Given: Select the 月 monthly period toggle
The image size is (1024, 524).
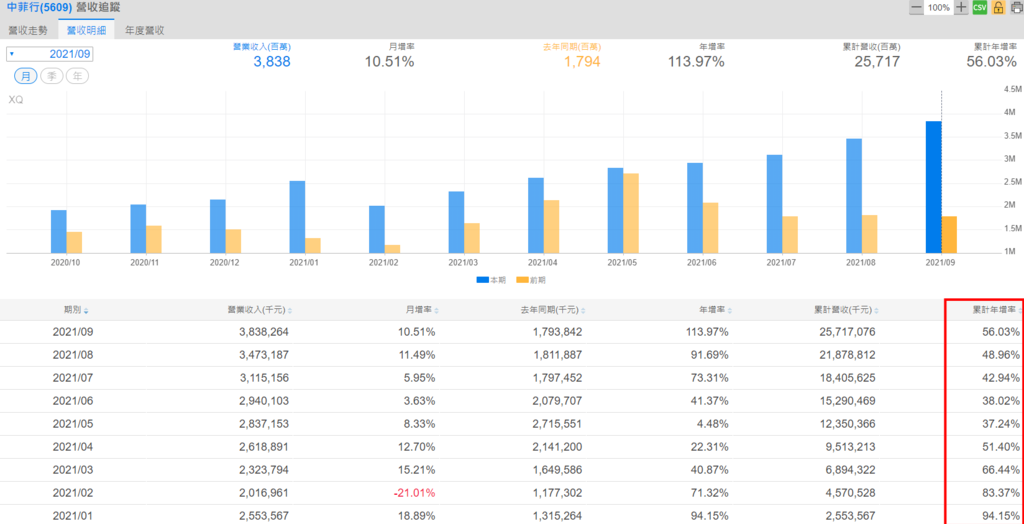Looking at the screenshot, I should tap(26, 76).
